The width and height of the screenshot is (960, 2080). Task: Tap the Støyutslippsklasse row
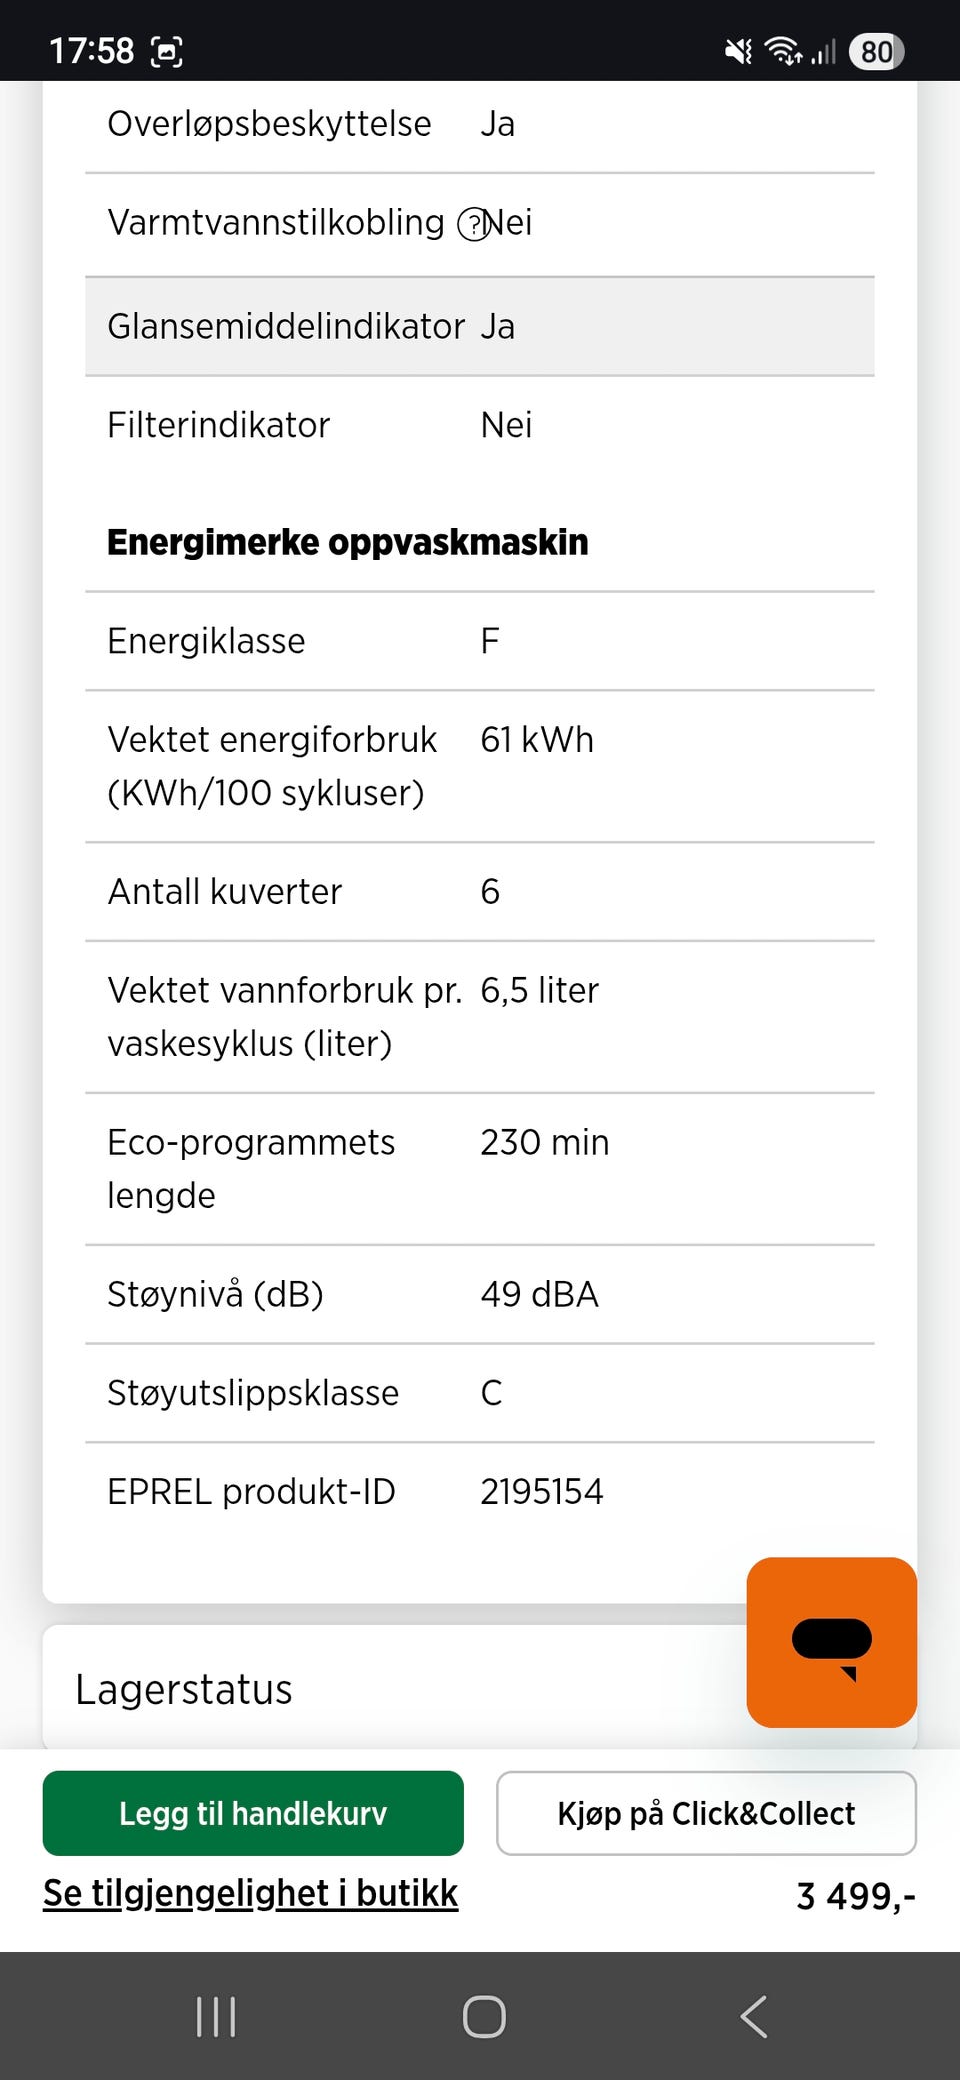tap(480, 1393)
